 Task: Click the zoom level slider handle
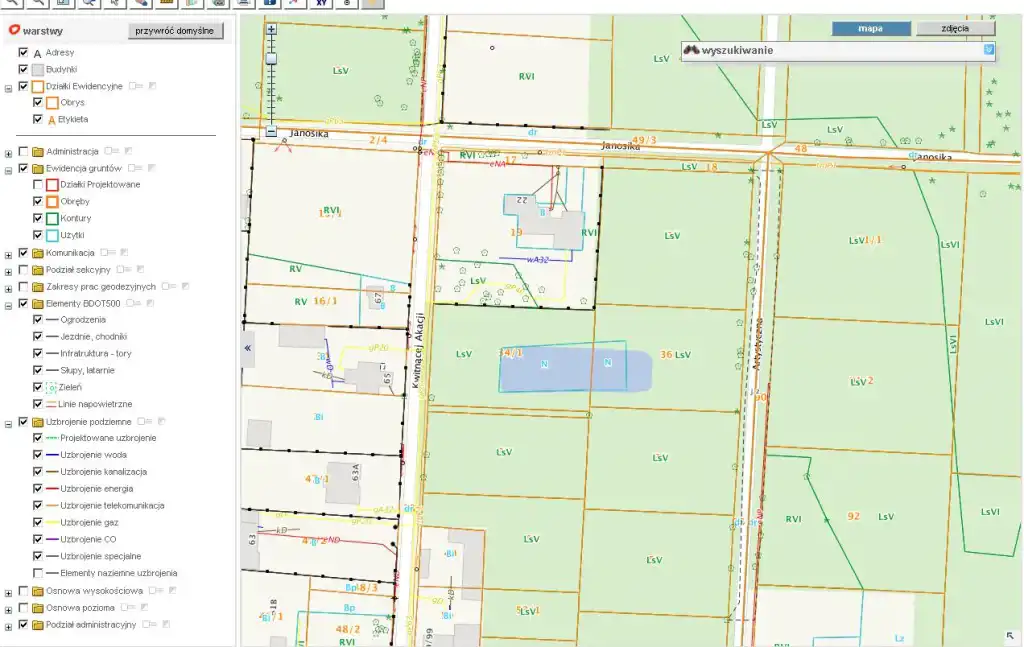pyautogui.click(x=271, y=59)
